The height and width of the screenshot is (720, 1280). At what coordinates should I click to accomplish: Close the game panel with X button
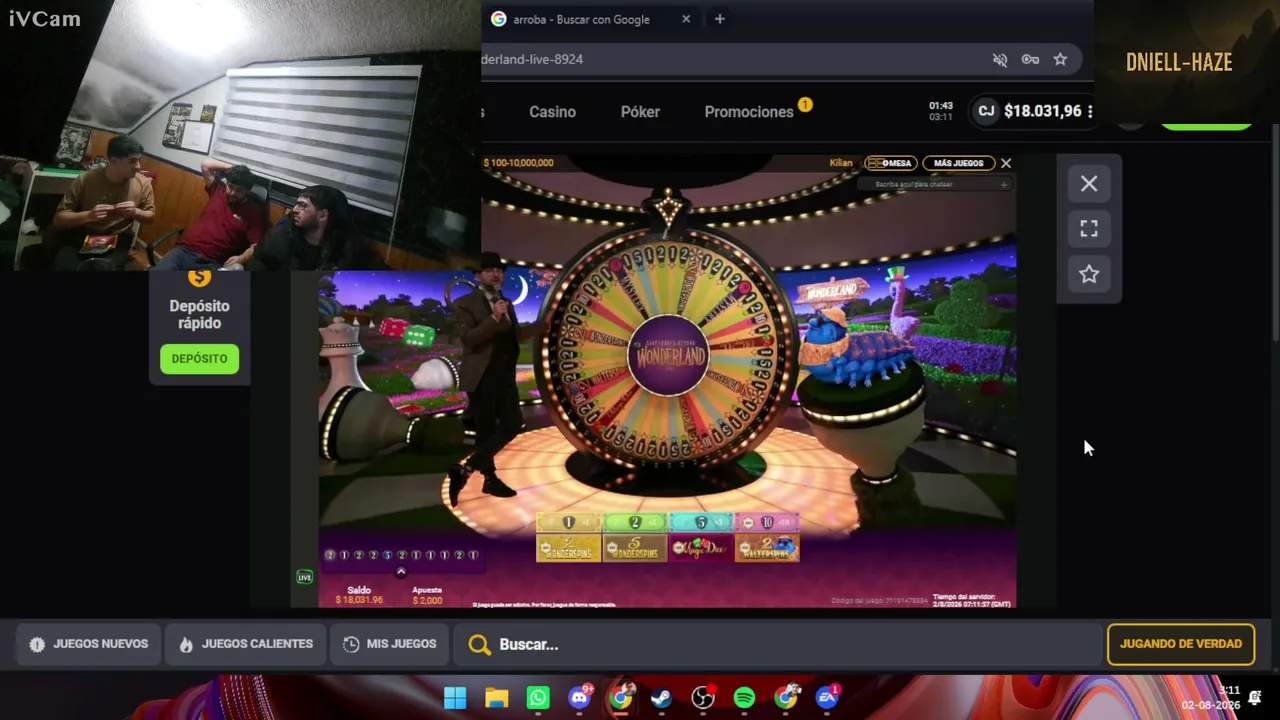(x=1089, y=184)
